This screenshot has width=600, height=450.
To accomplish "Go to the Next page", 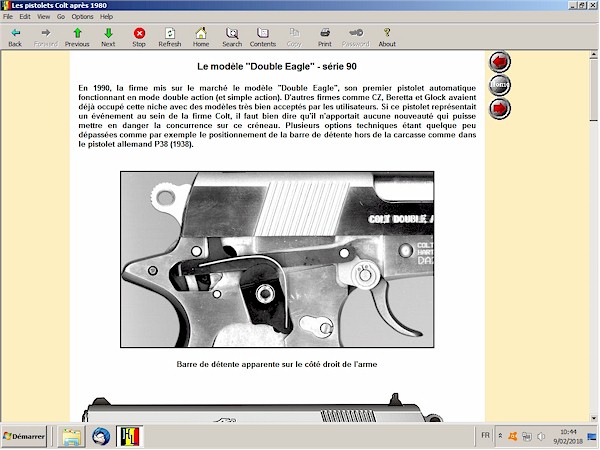I will (x=108, y=37).
